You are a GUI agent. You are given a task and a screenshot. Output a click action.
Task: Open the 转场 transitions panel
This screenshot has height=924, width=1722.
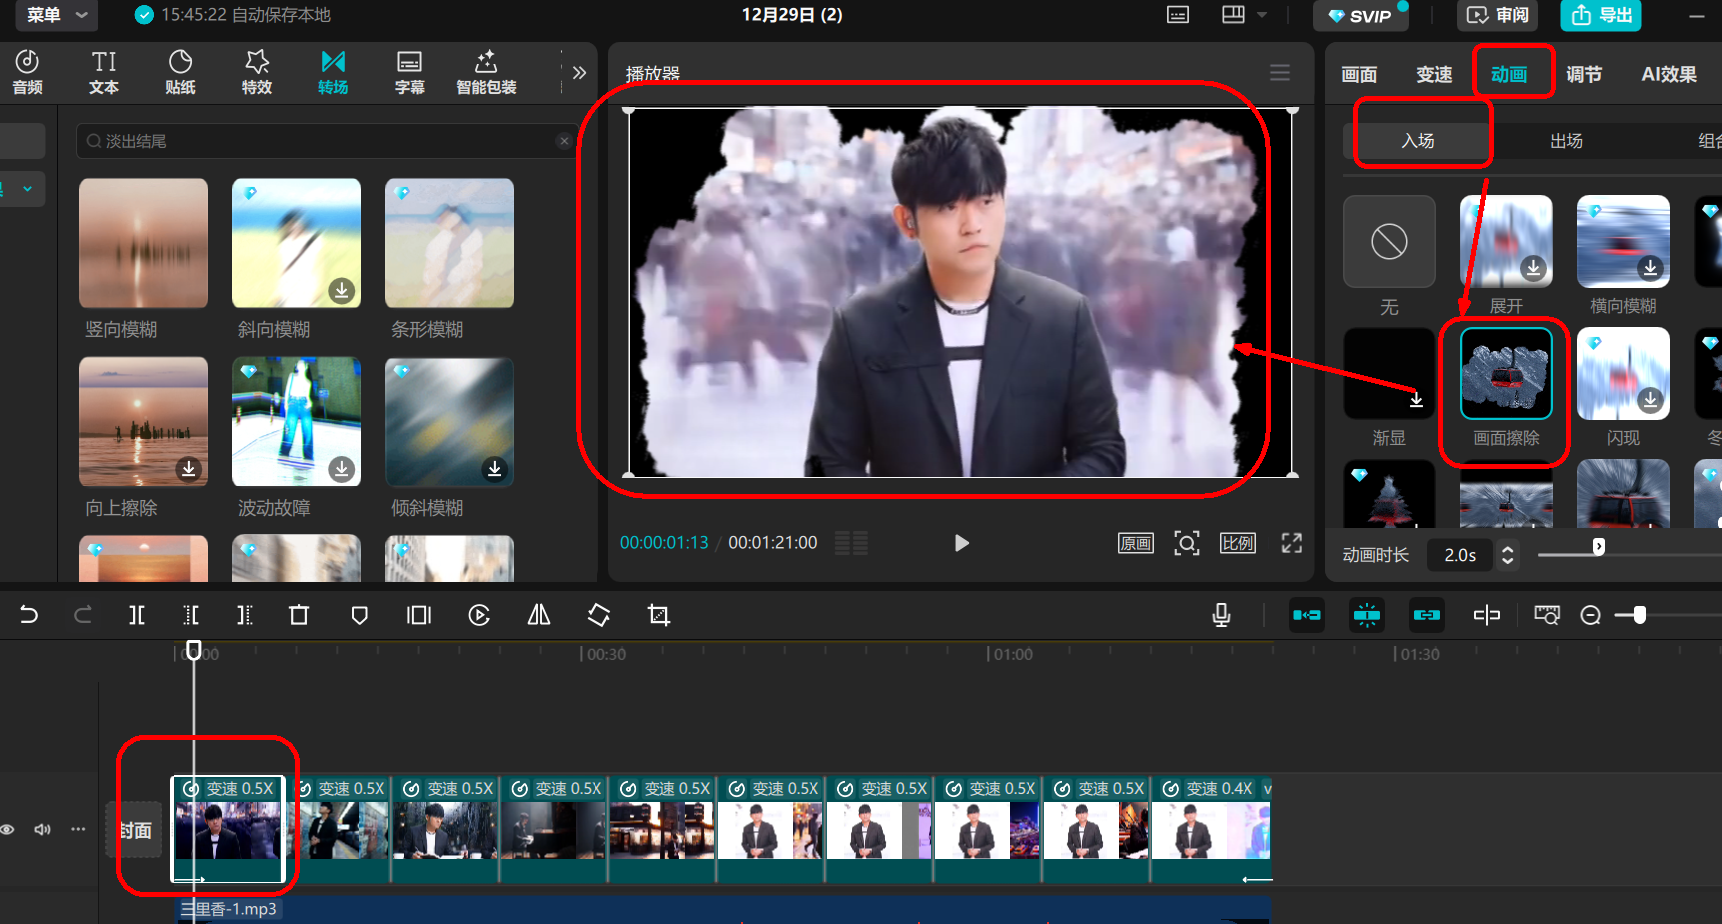[333, 72]
